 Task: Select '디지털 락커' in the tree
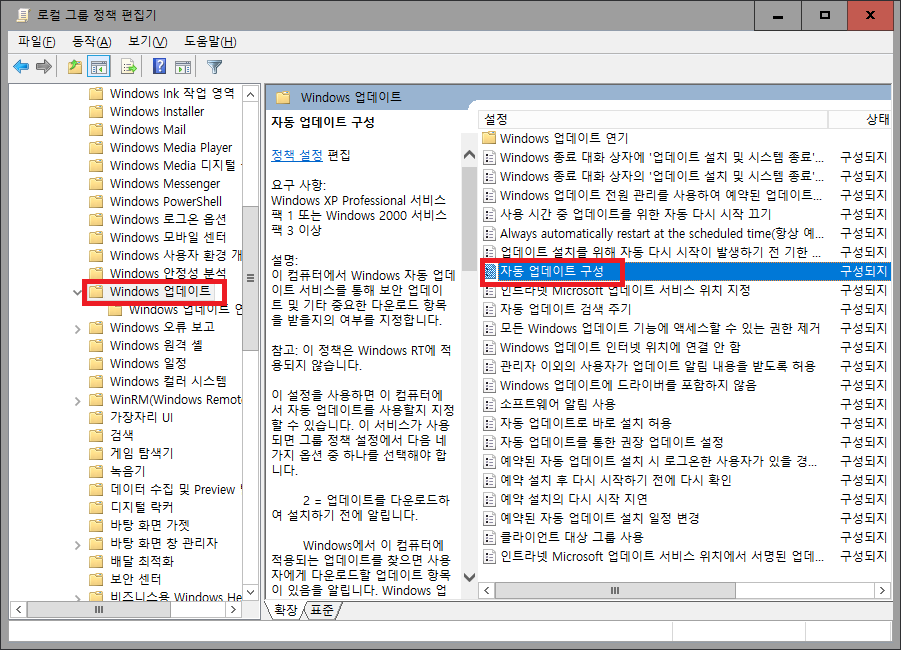point(141,507)
